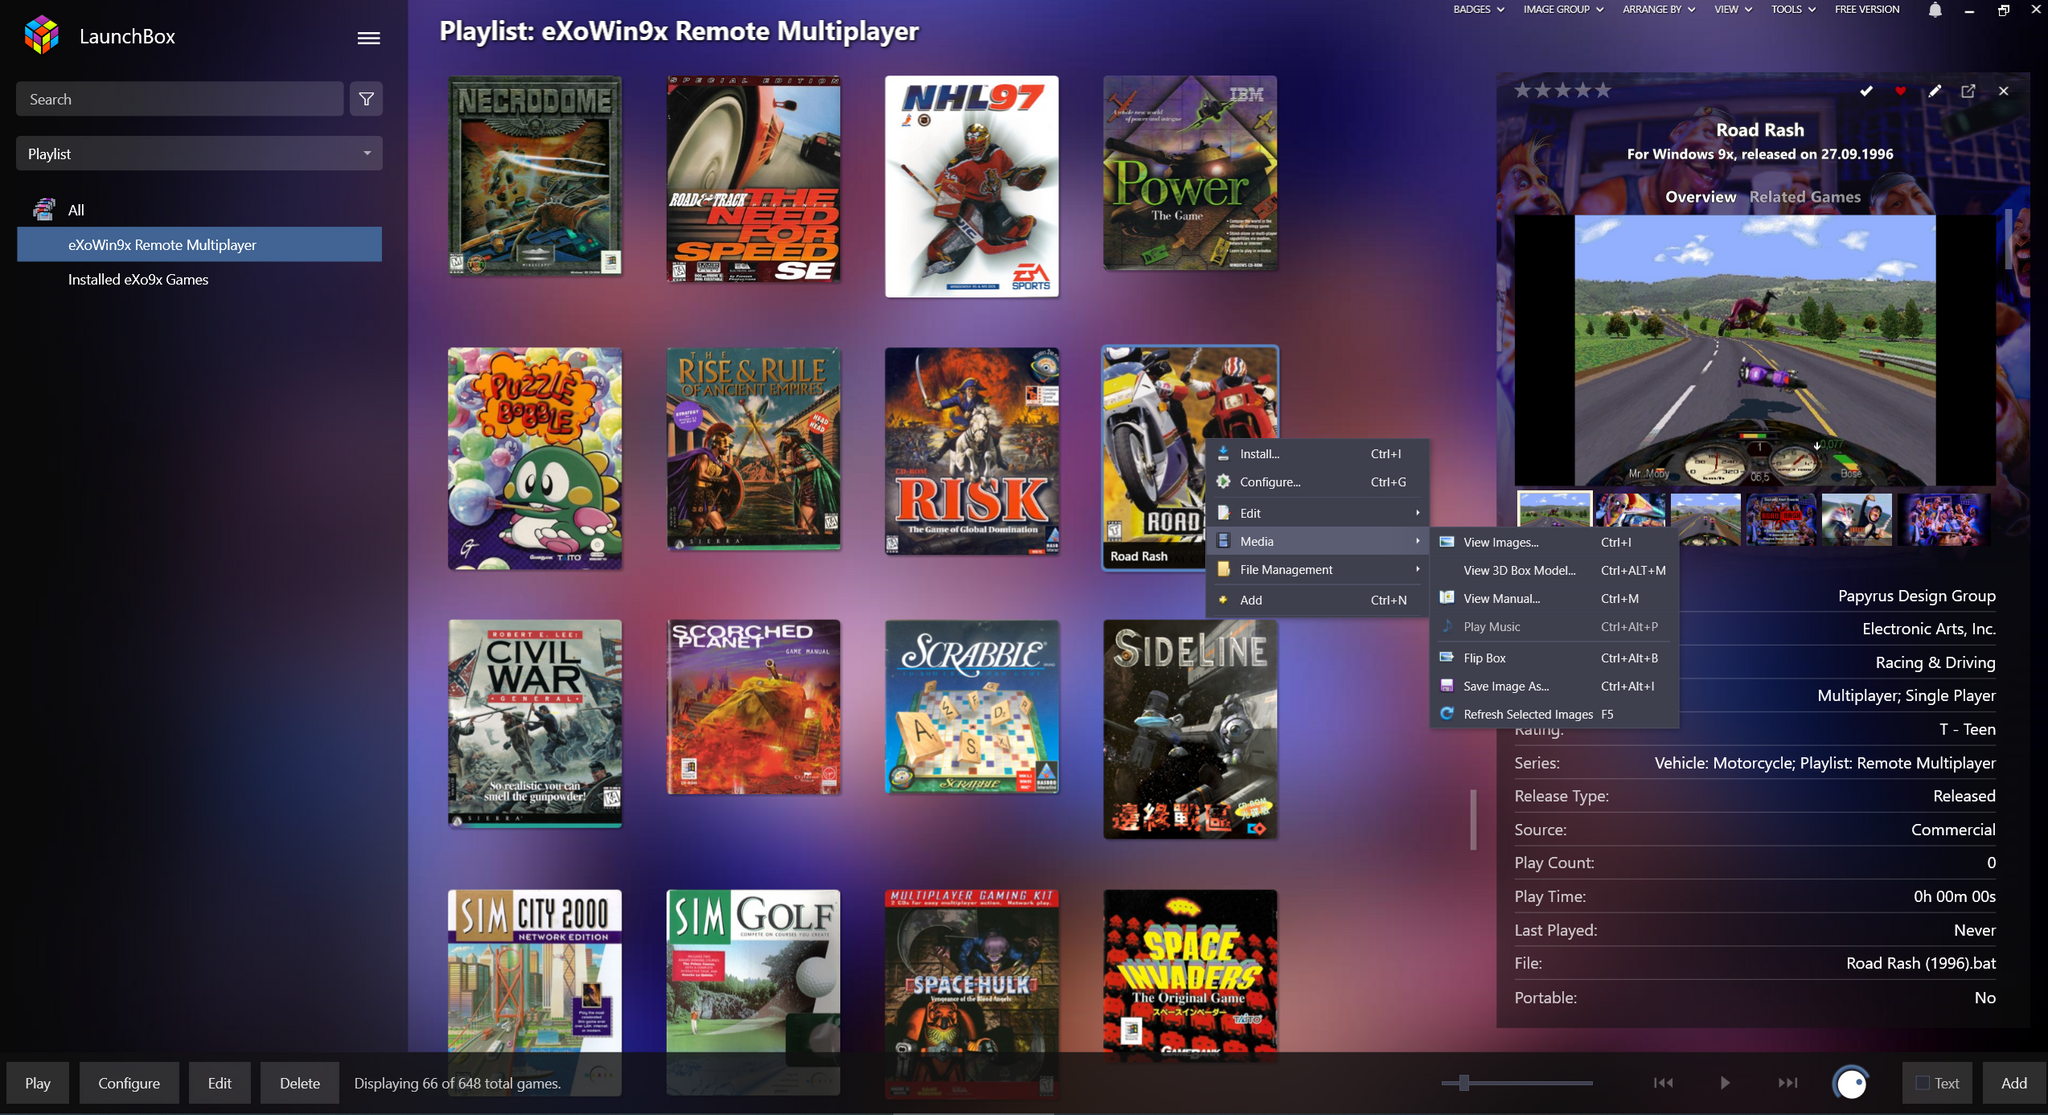2048x1115 pixels.
Task: Click the hamburger menu icon beside LaunchBox
Action: click(368, 38)
